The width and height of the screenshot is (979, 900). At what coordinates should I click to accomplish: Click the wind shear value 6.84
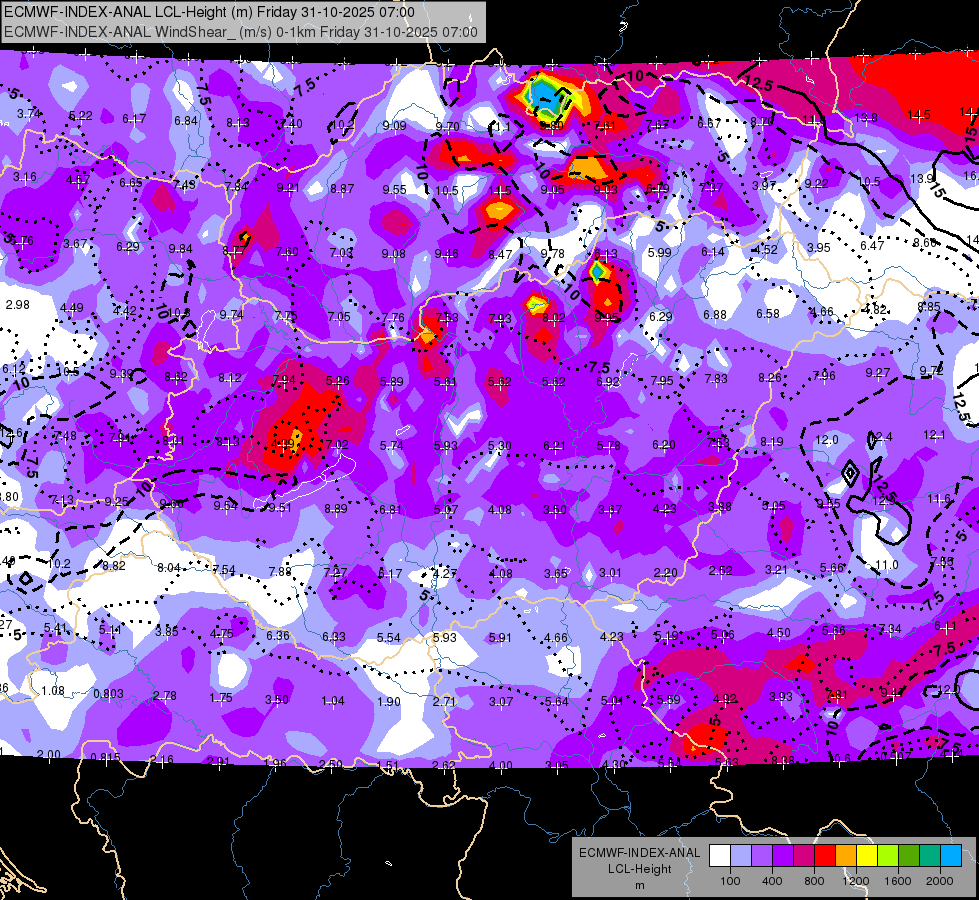pyautogui.click(x=186, y=120)
